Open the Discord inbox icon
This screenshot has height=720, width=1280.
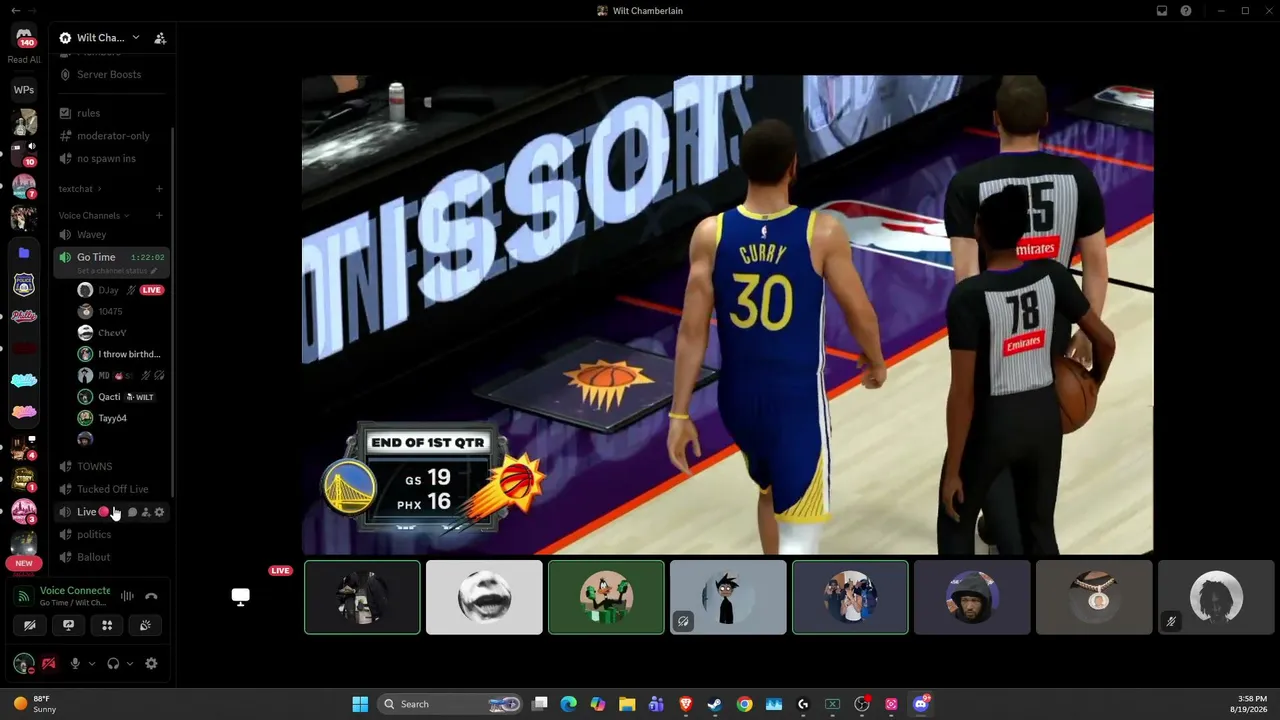pyautogui.click(x=1162, y=11)
